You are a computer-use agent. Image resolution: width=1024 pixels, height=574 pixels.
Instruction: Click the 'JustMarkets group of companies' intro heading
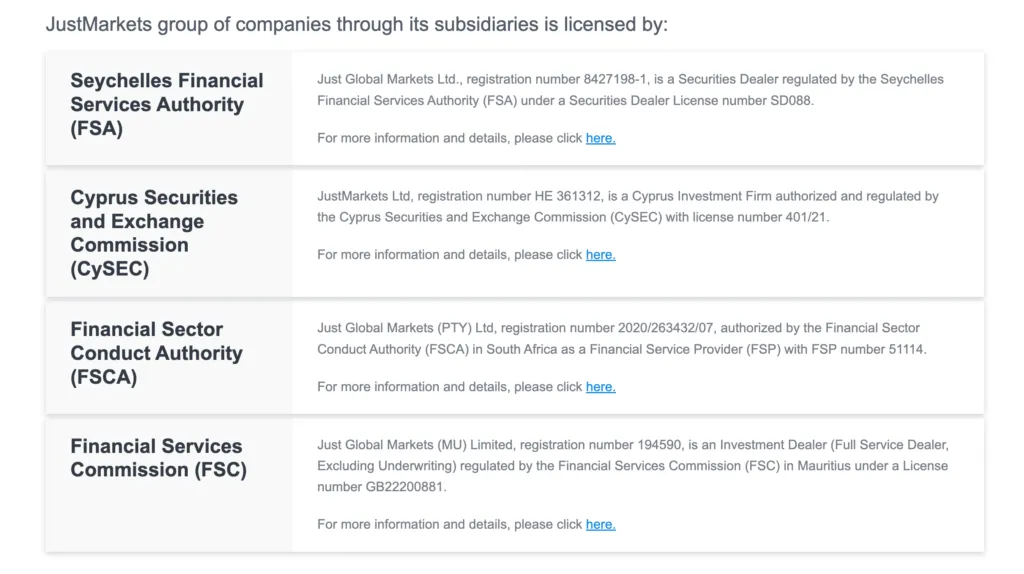tap(357, 24)
